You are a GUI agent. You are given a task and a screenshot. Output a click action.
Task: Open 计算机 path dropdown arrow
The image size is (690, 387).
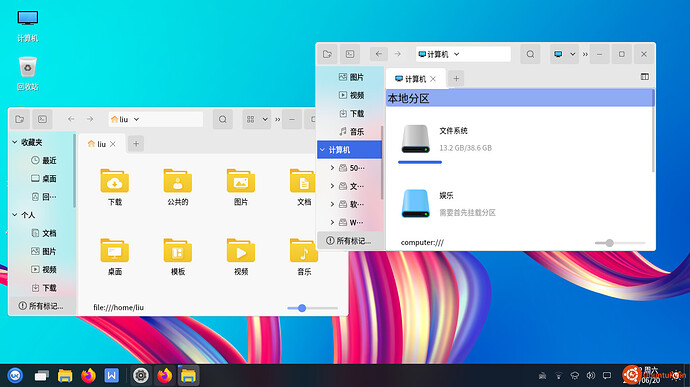click(x=457, y=54)
